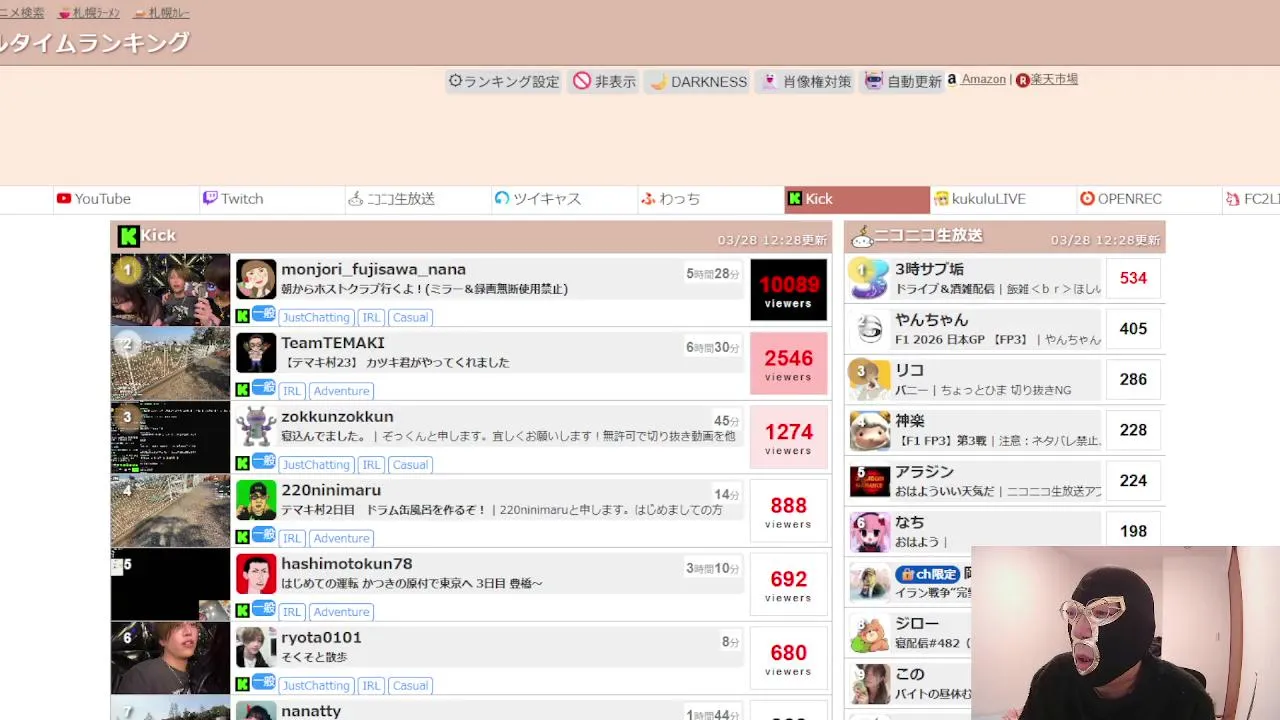
Task: Click ryota0101 avatar icon
Action: (x=256, y=648)
